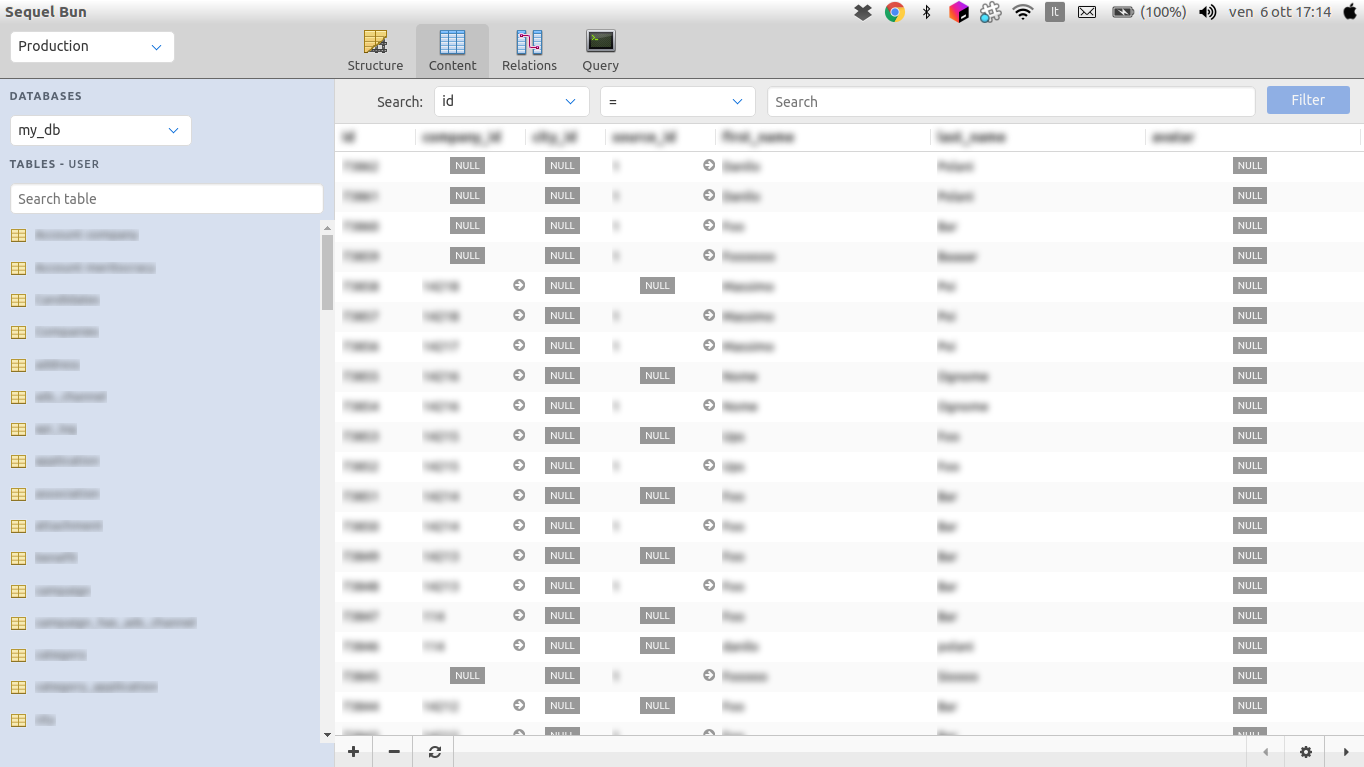Click the puzzle-piece tray icon
The image size is (1364, 767).
click(990, 12)
